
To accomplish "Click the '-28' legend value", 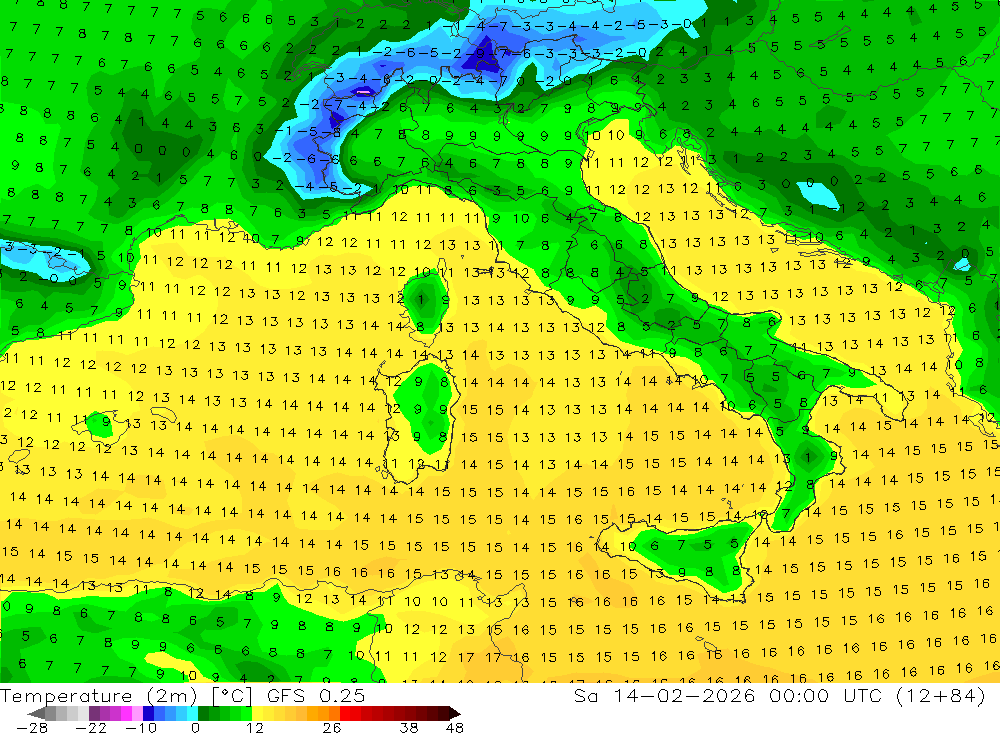I will pyautogui.click(x=32, y=727).
